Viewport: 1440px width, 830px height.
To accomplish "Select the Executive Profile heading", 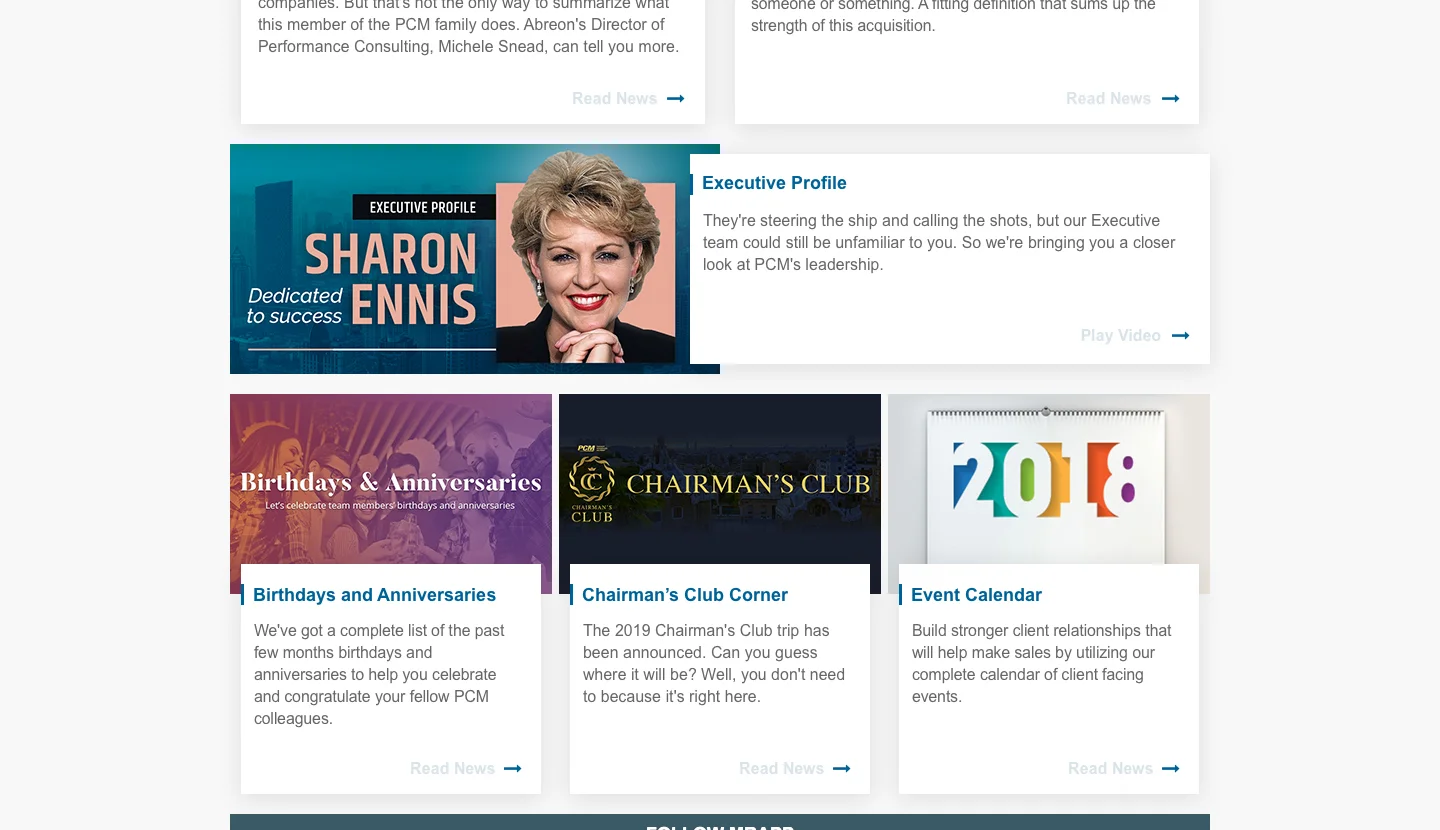I will pos(774,183).
